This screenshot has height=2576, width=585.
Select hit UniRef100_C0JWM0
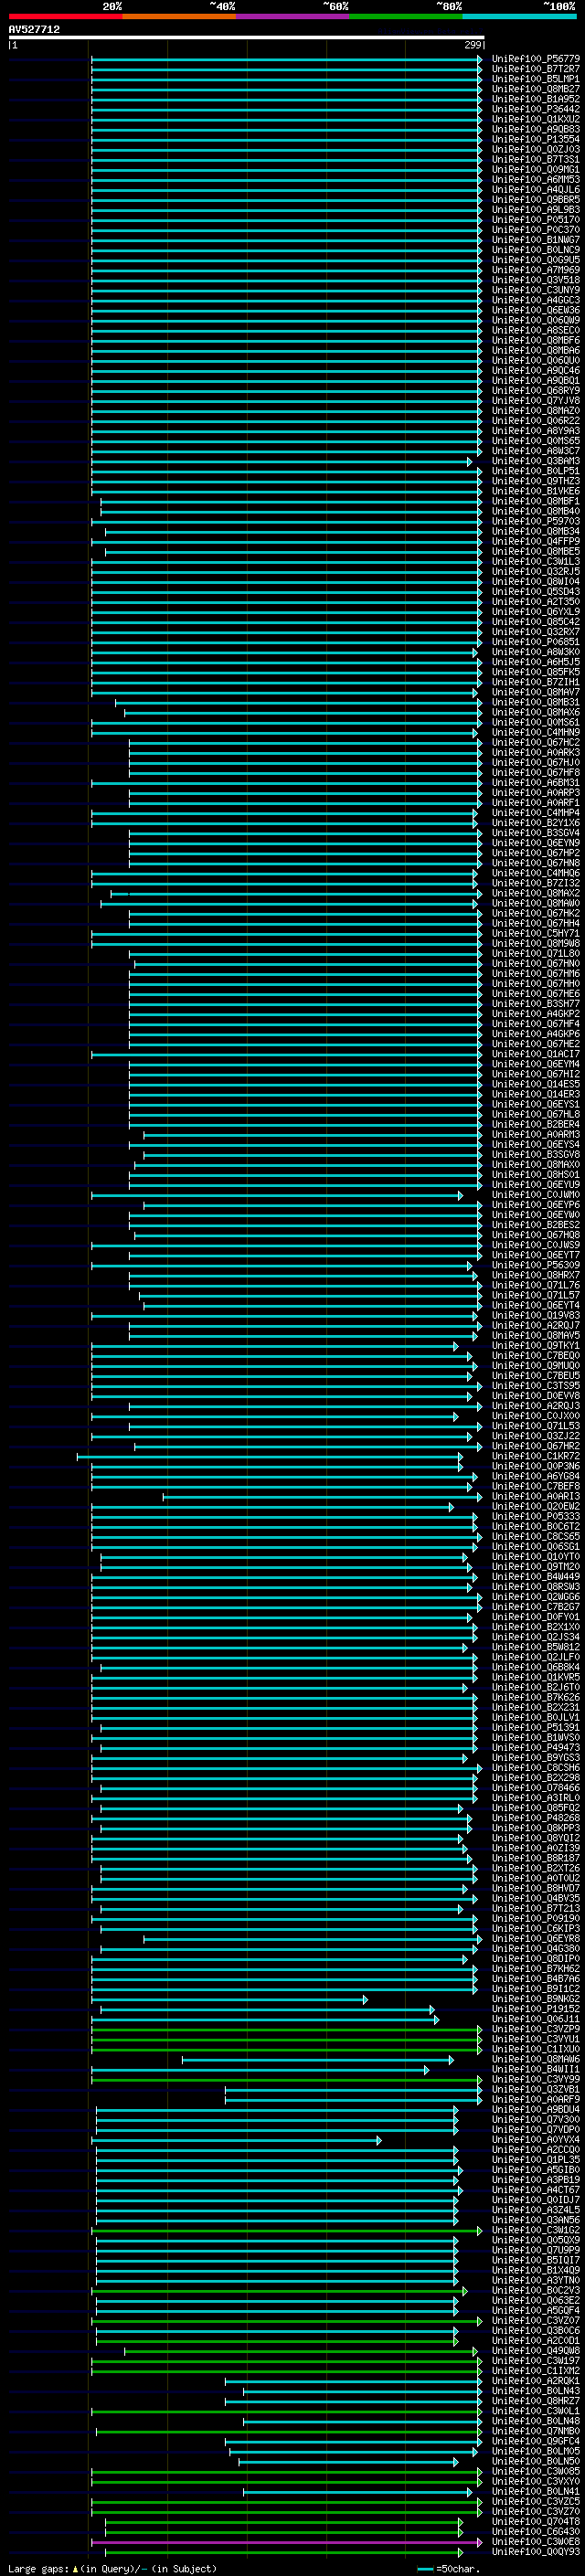click(536, 1195)
